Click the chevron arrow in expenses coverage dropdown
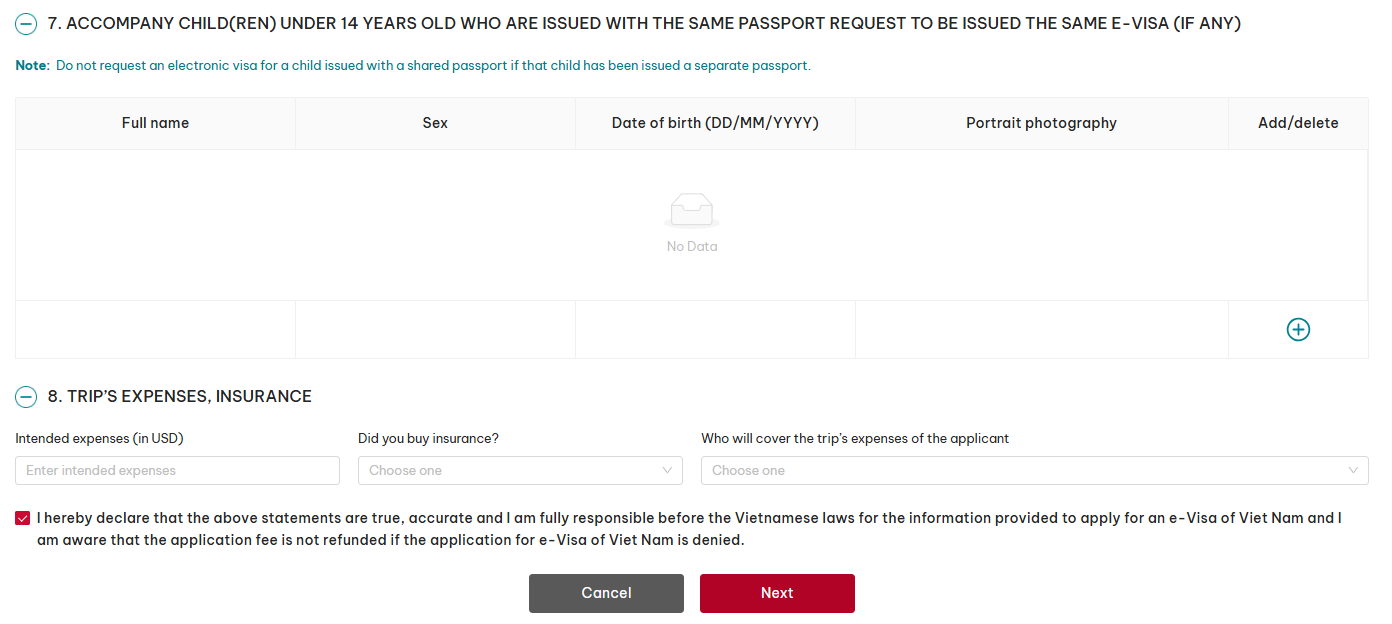 click(1353, 470)
